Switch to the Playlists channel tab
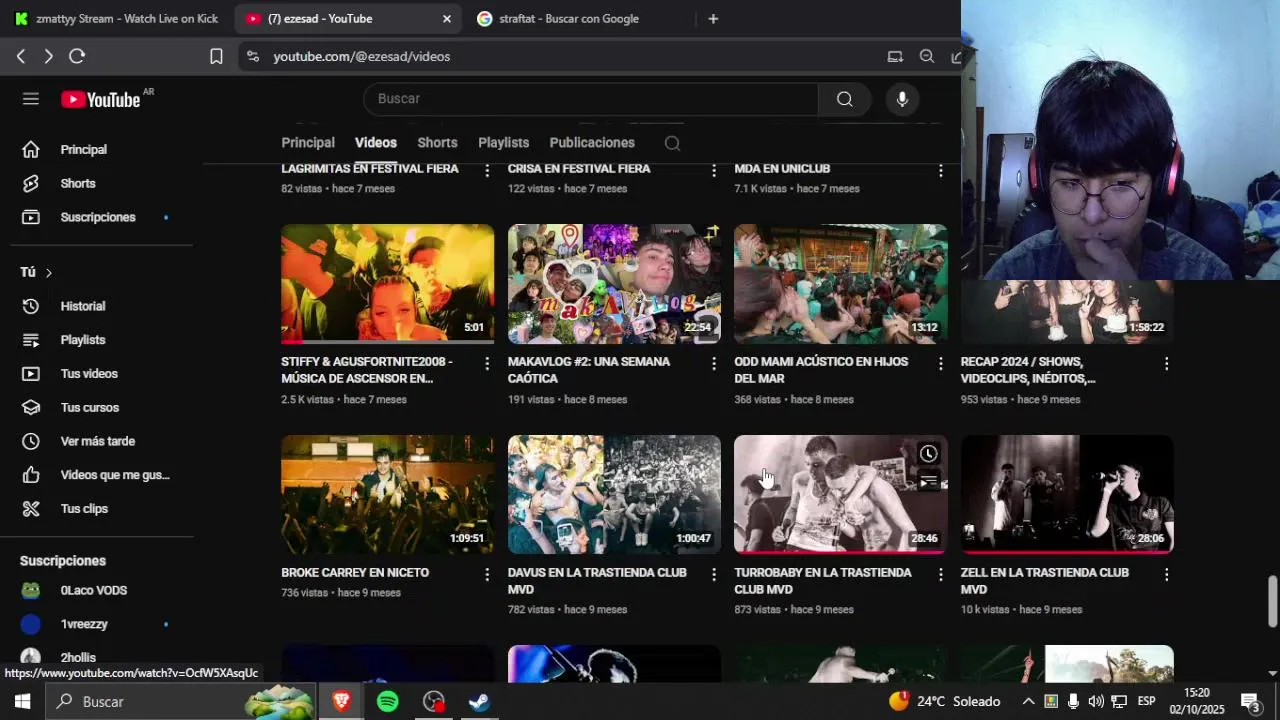This screenshot has height=720, width=1280. [x=503, y=143]
